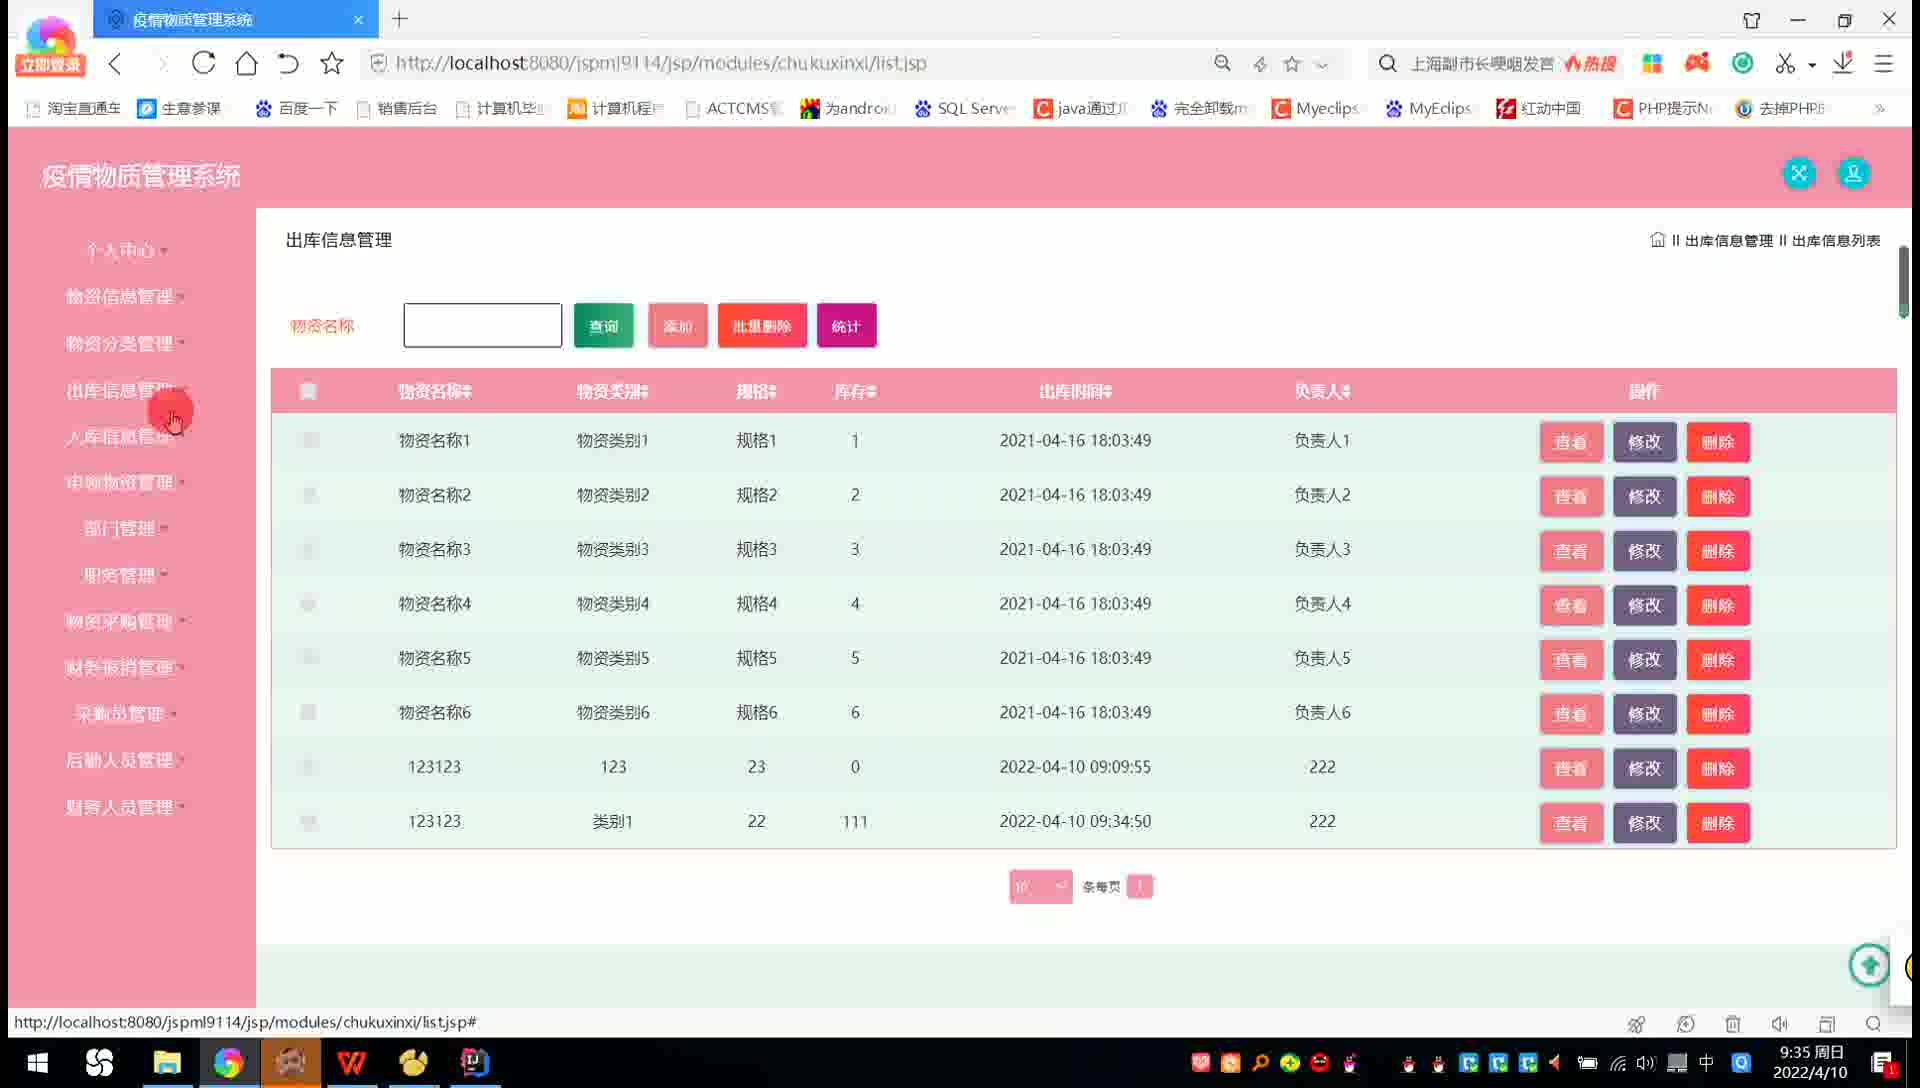Open 部门管理 sidebar menu
This screenshot has width=1920, height=1088.
(x=125, y=528)
